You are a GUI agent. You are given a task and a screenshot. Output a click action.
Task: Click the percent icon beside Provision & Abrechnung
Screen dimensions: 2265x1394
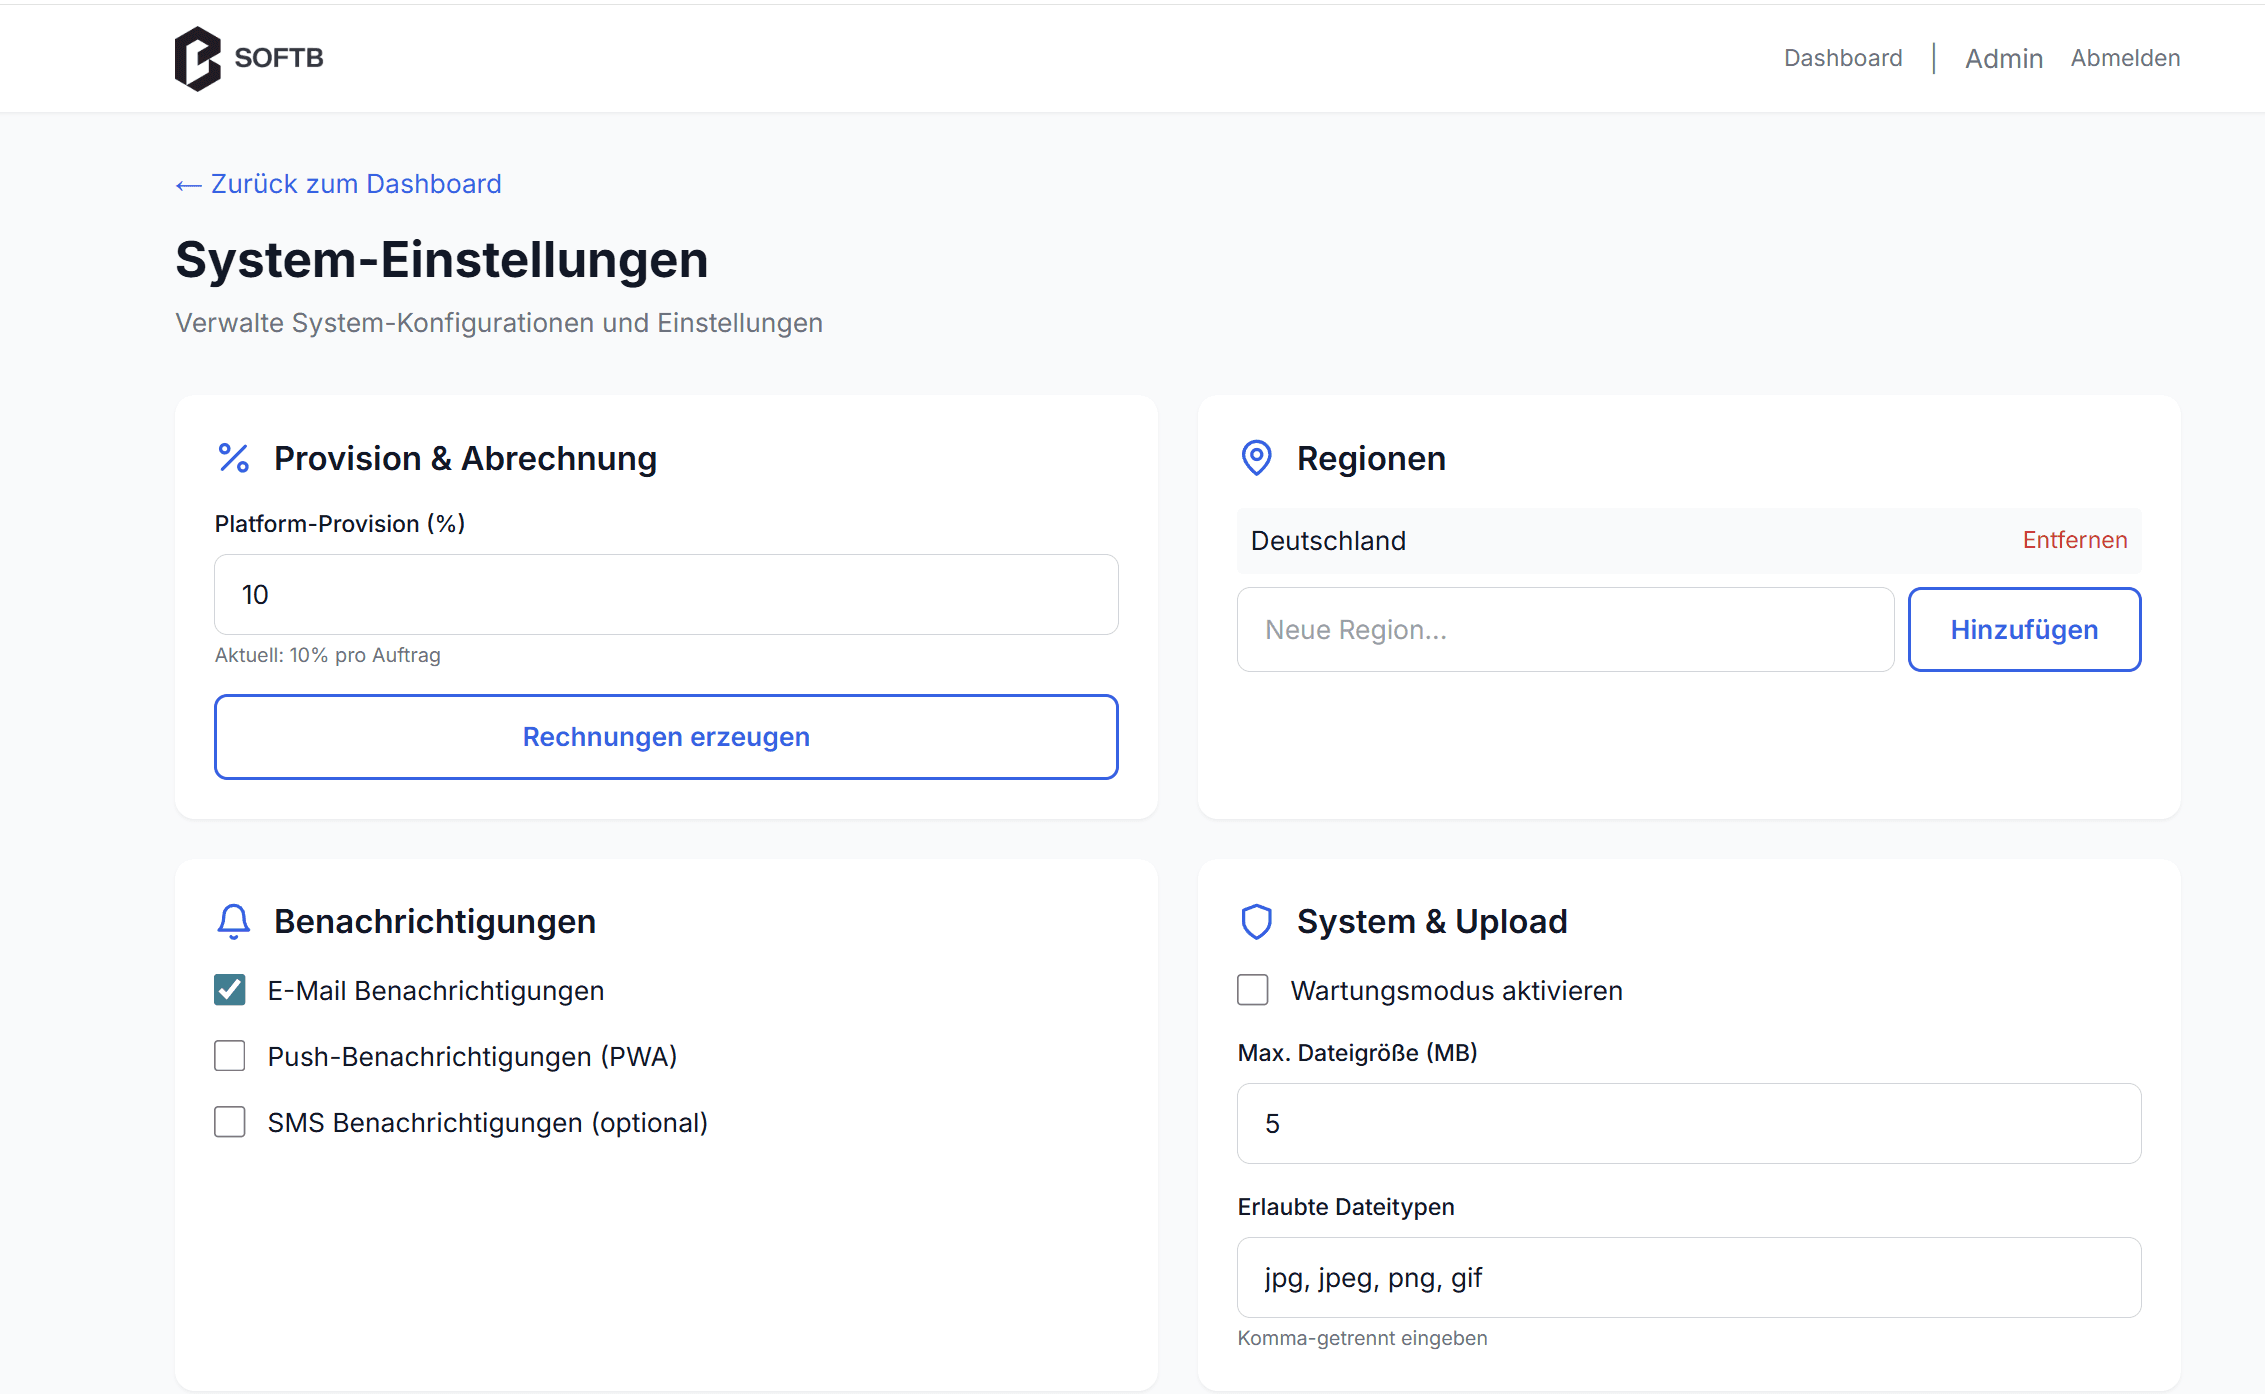point(234,458)
